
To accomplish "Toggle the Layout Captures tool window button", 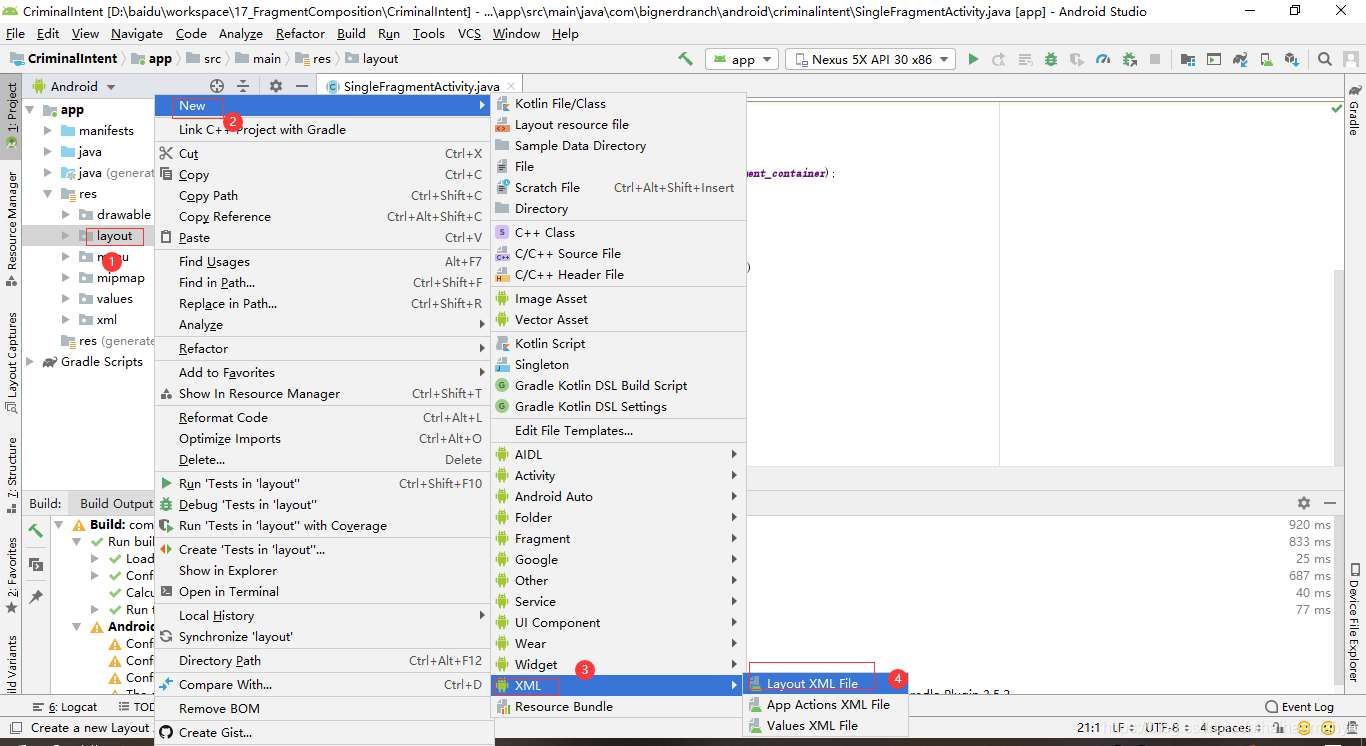I will 11,362.
